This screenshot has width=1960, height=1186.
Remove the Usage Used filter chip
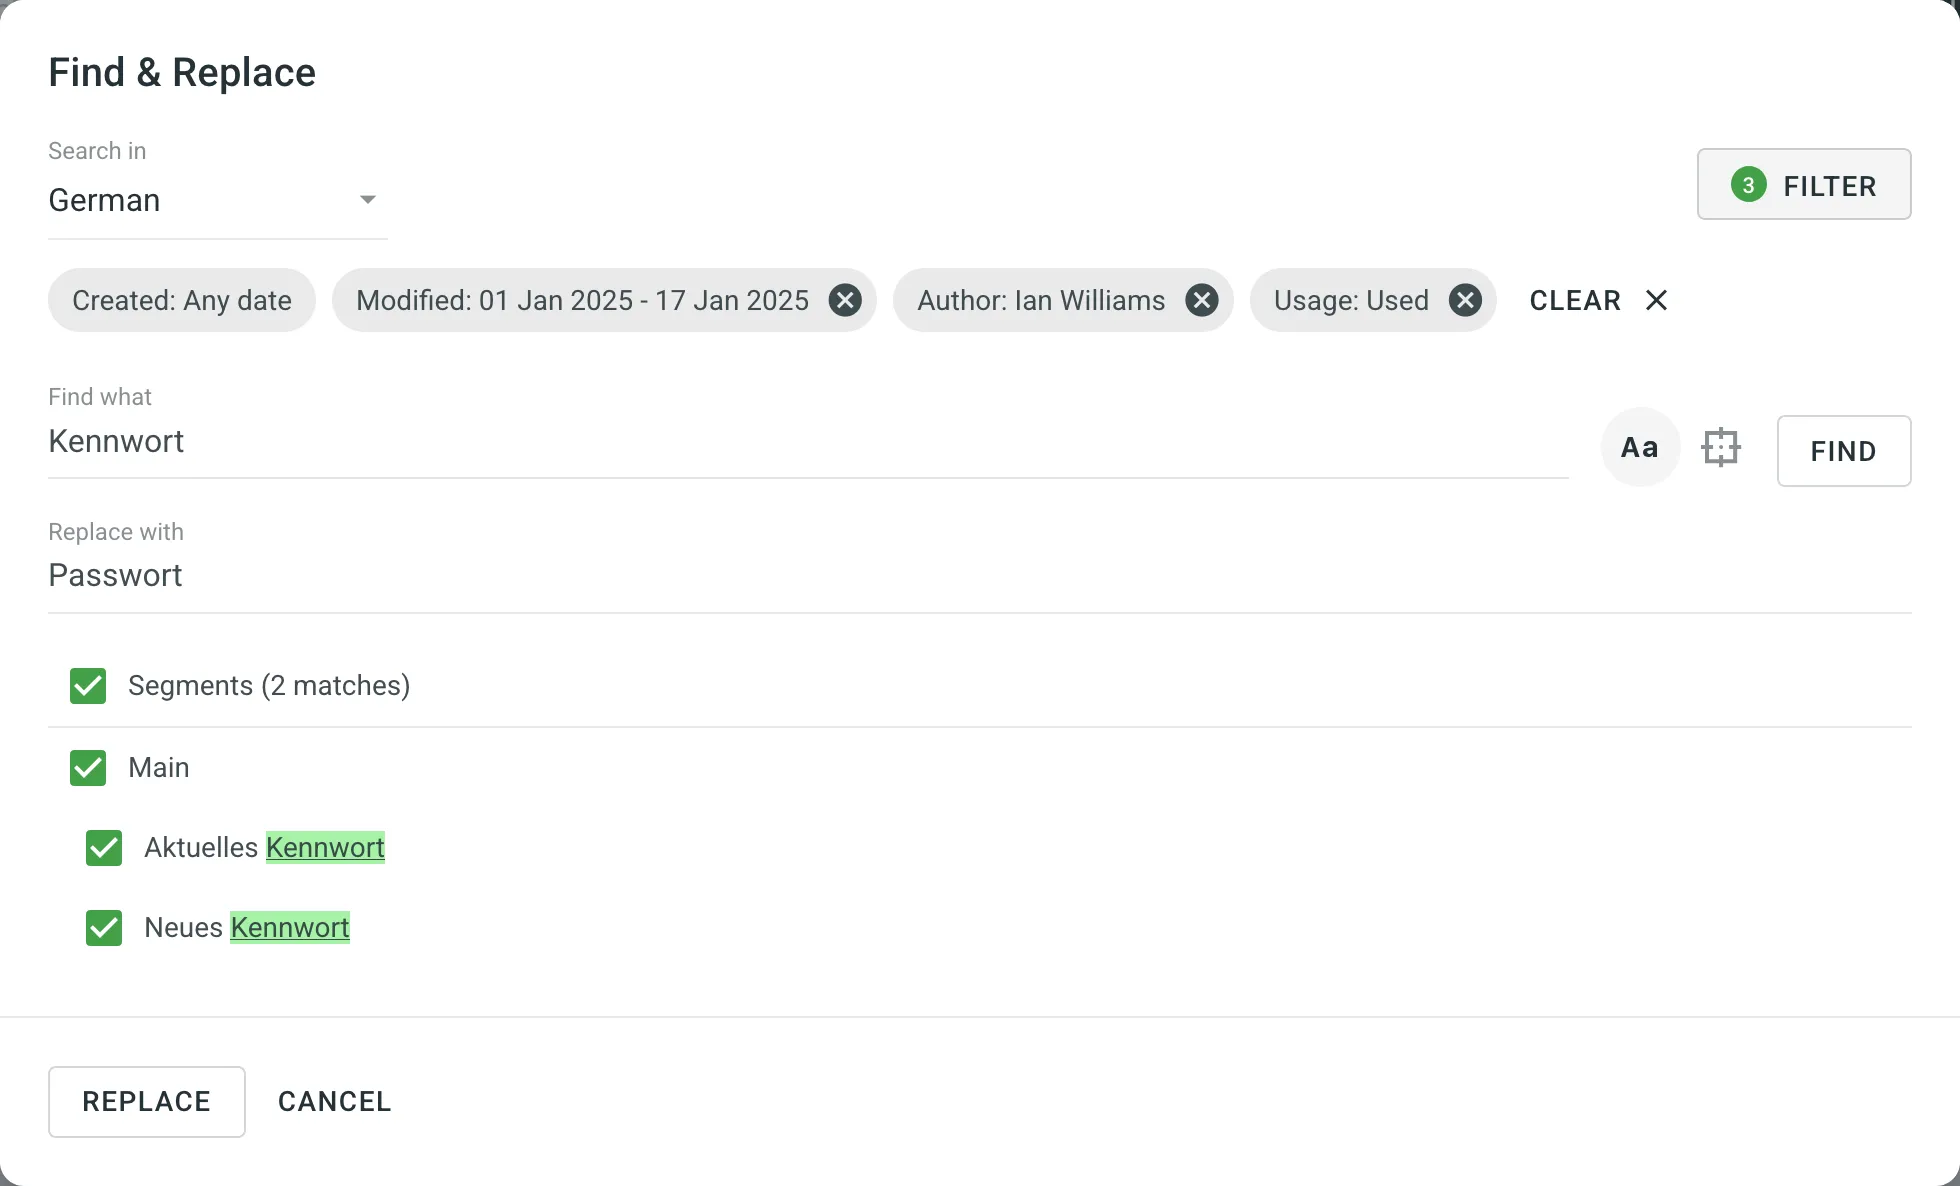pyautogui.click(x=1465, y=300)
